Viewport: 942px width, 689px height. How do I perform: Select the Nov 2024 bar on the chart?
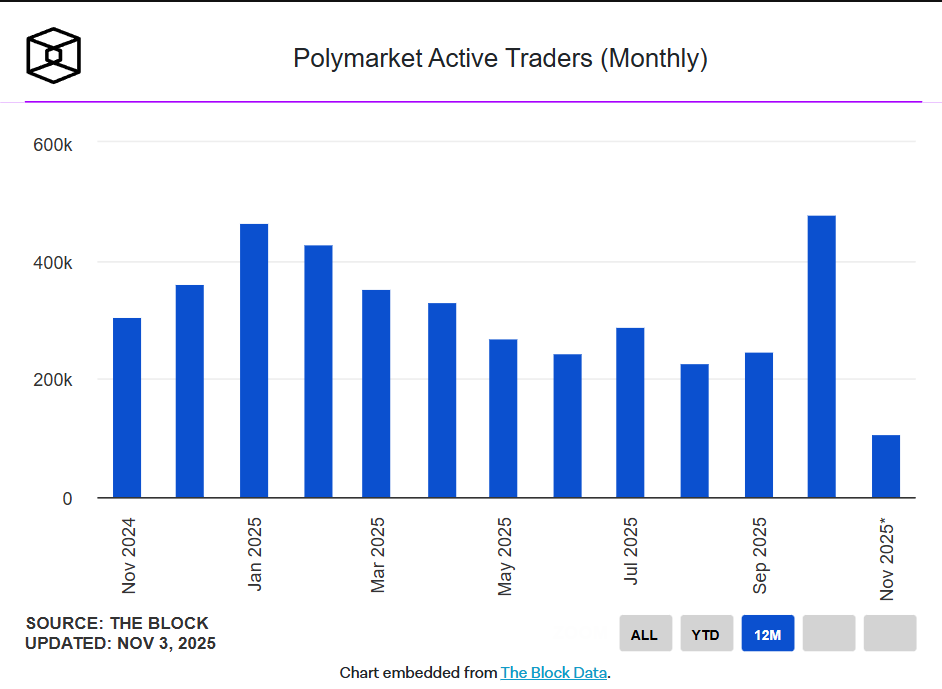point(128,405)
